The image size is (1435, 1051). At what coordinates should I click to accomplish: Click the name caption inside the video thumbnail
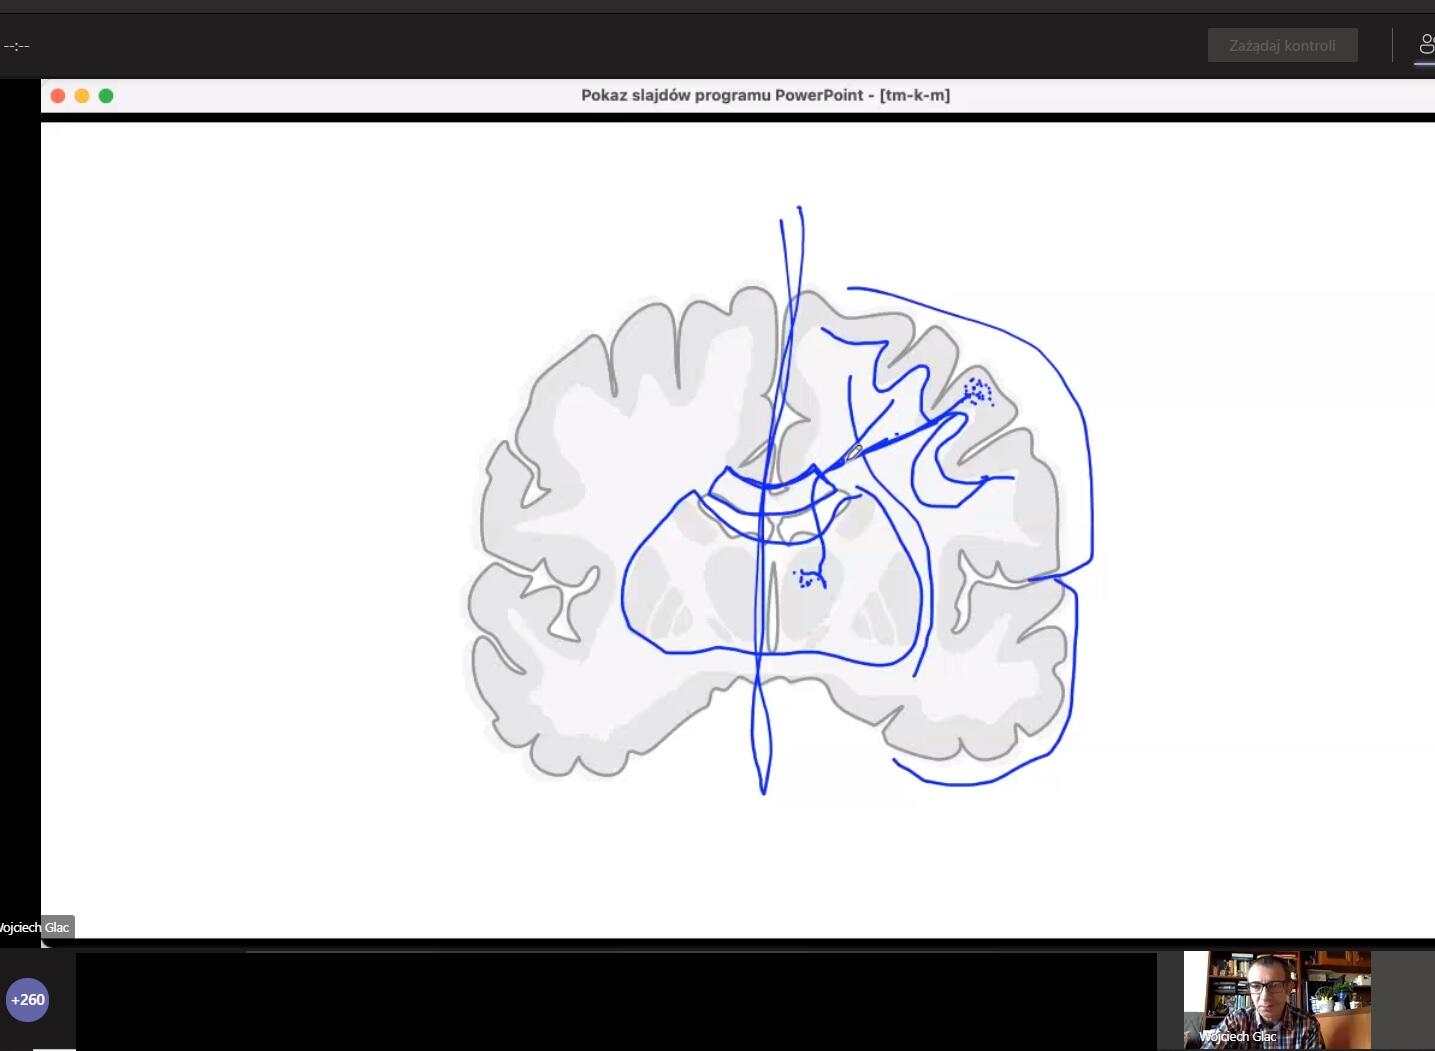click(x=1238, y=1037)
